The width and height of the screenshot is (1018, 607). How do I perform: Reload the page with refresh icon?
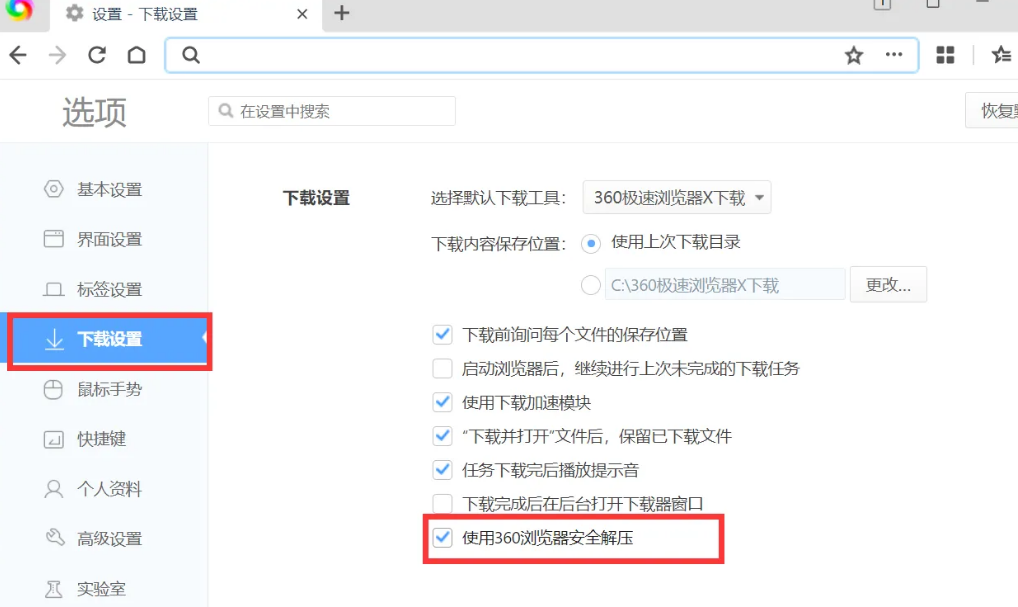(97, 55)
